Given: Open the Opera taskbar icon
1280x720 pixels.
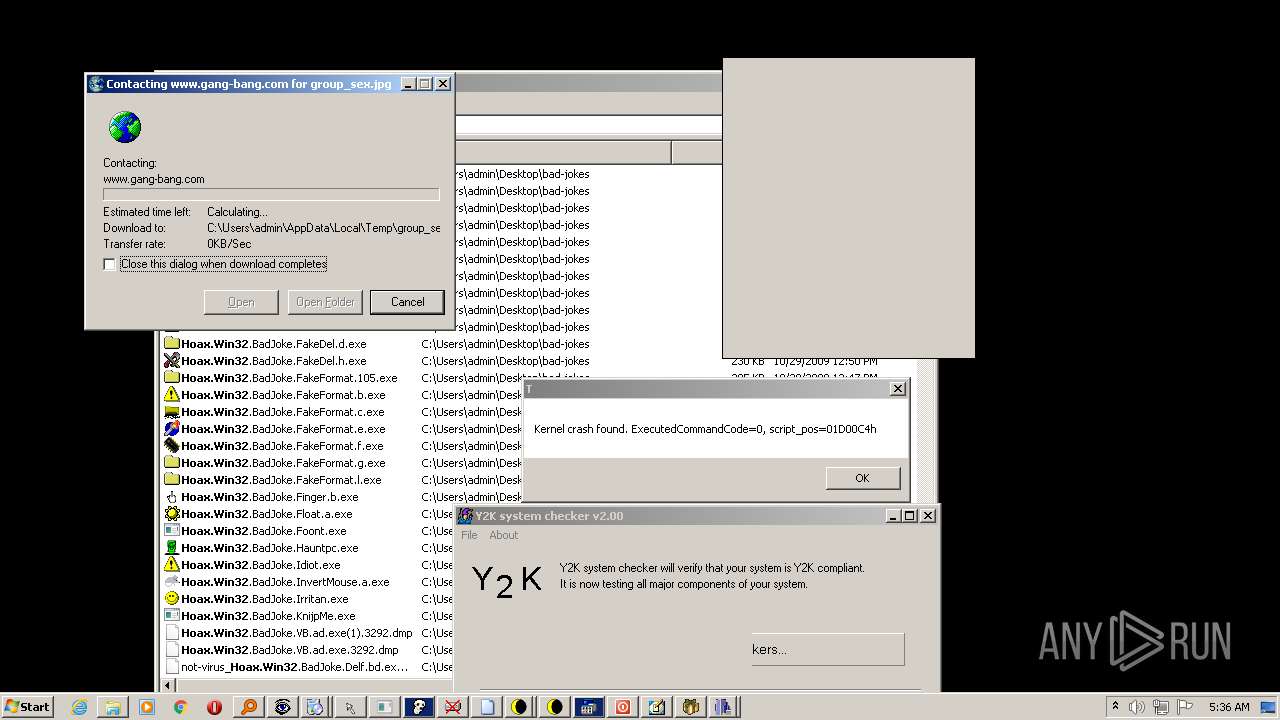Looking at the screenshot, I should [x=214, y=707].
